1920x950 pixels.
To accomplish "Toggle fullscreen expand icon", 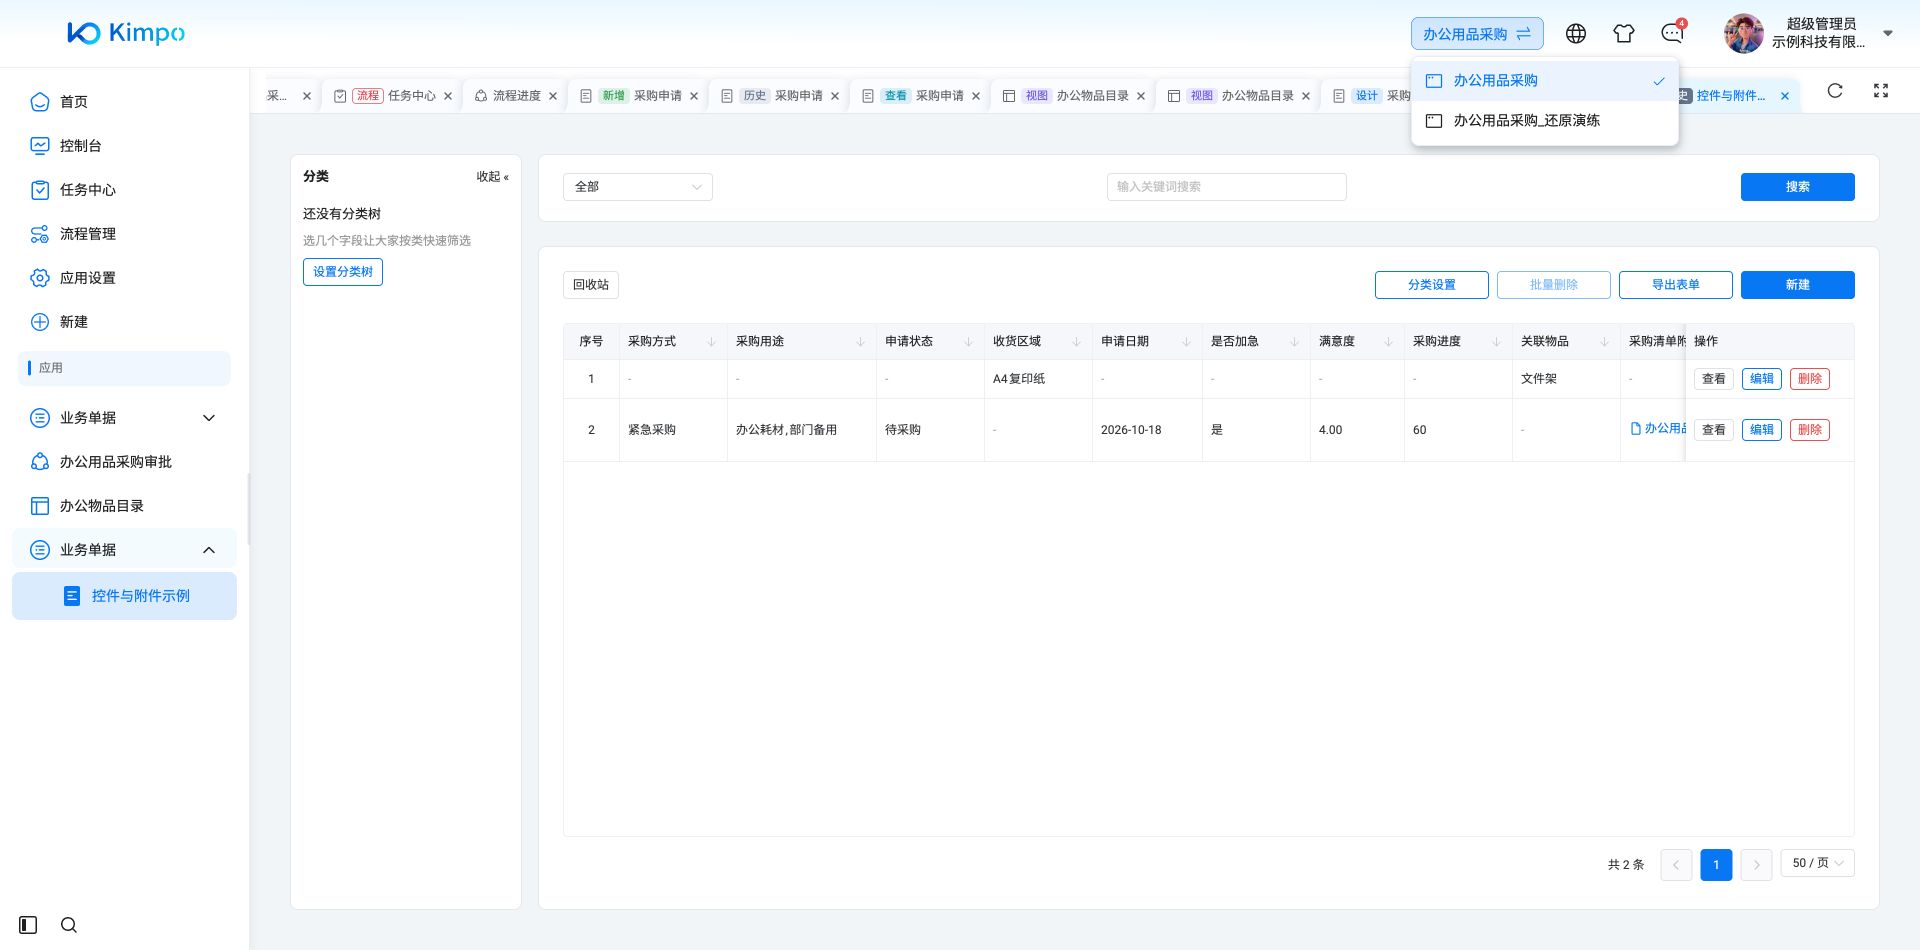I will tap(1881, 91).
